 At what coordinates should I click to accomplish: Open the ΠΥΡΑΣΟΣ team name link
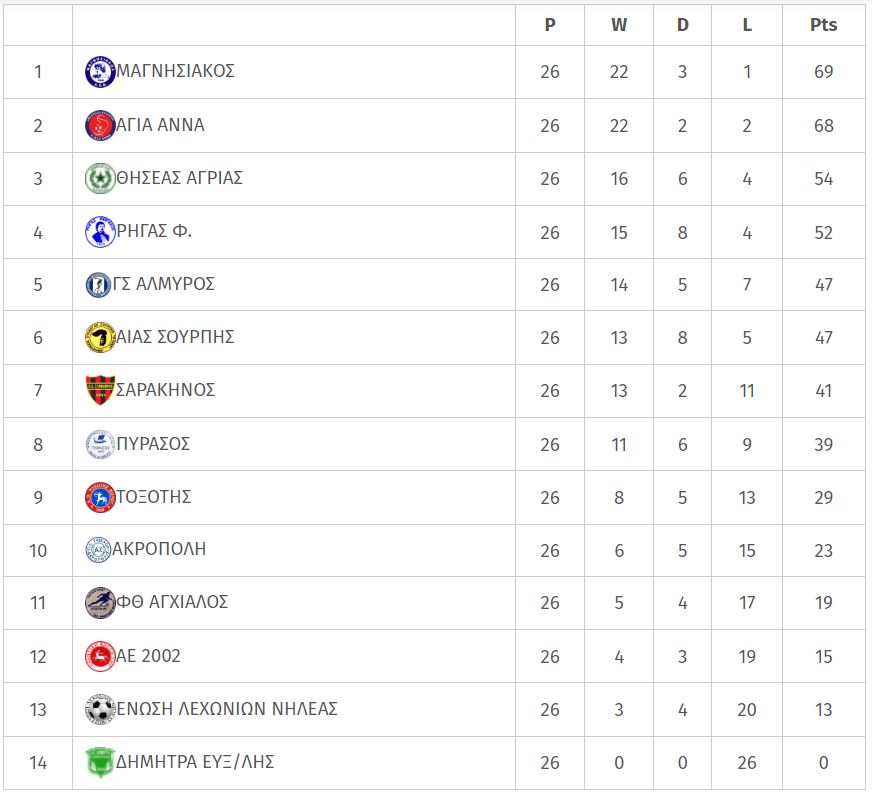click(153, 444)
